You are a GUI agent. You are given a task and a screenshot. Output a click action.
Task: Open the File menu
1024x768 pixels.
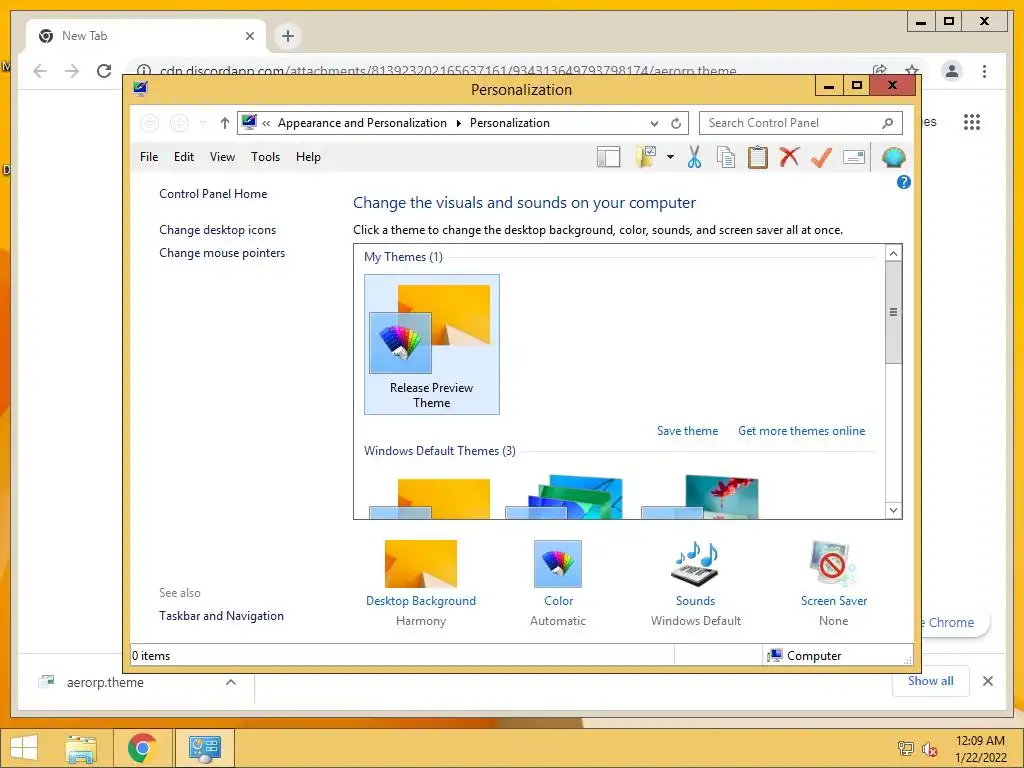149,157
